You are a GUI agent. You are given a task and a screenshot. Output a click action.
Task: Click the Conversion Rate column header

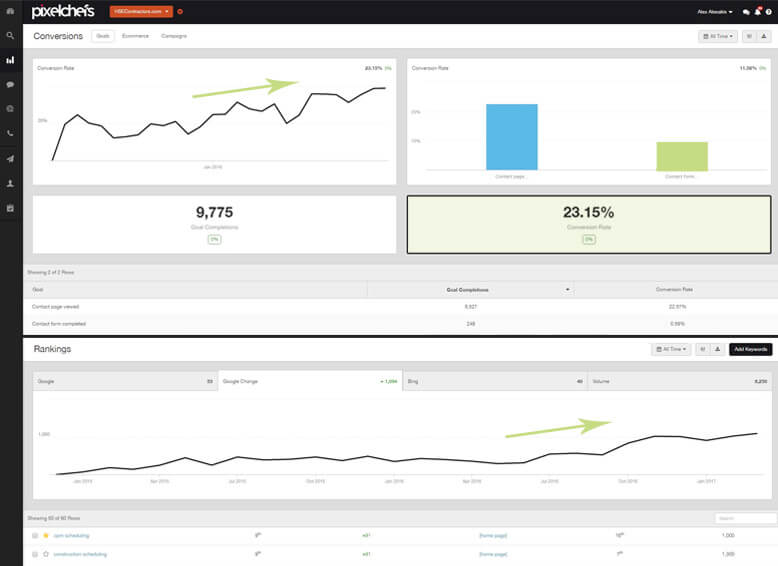click(x=674, y=290)
